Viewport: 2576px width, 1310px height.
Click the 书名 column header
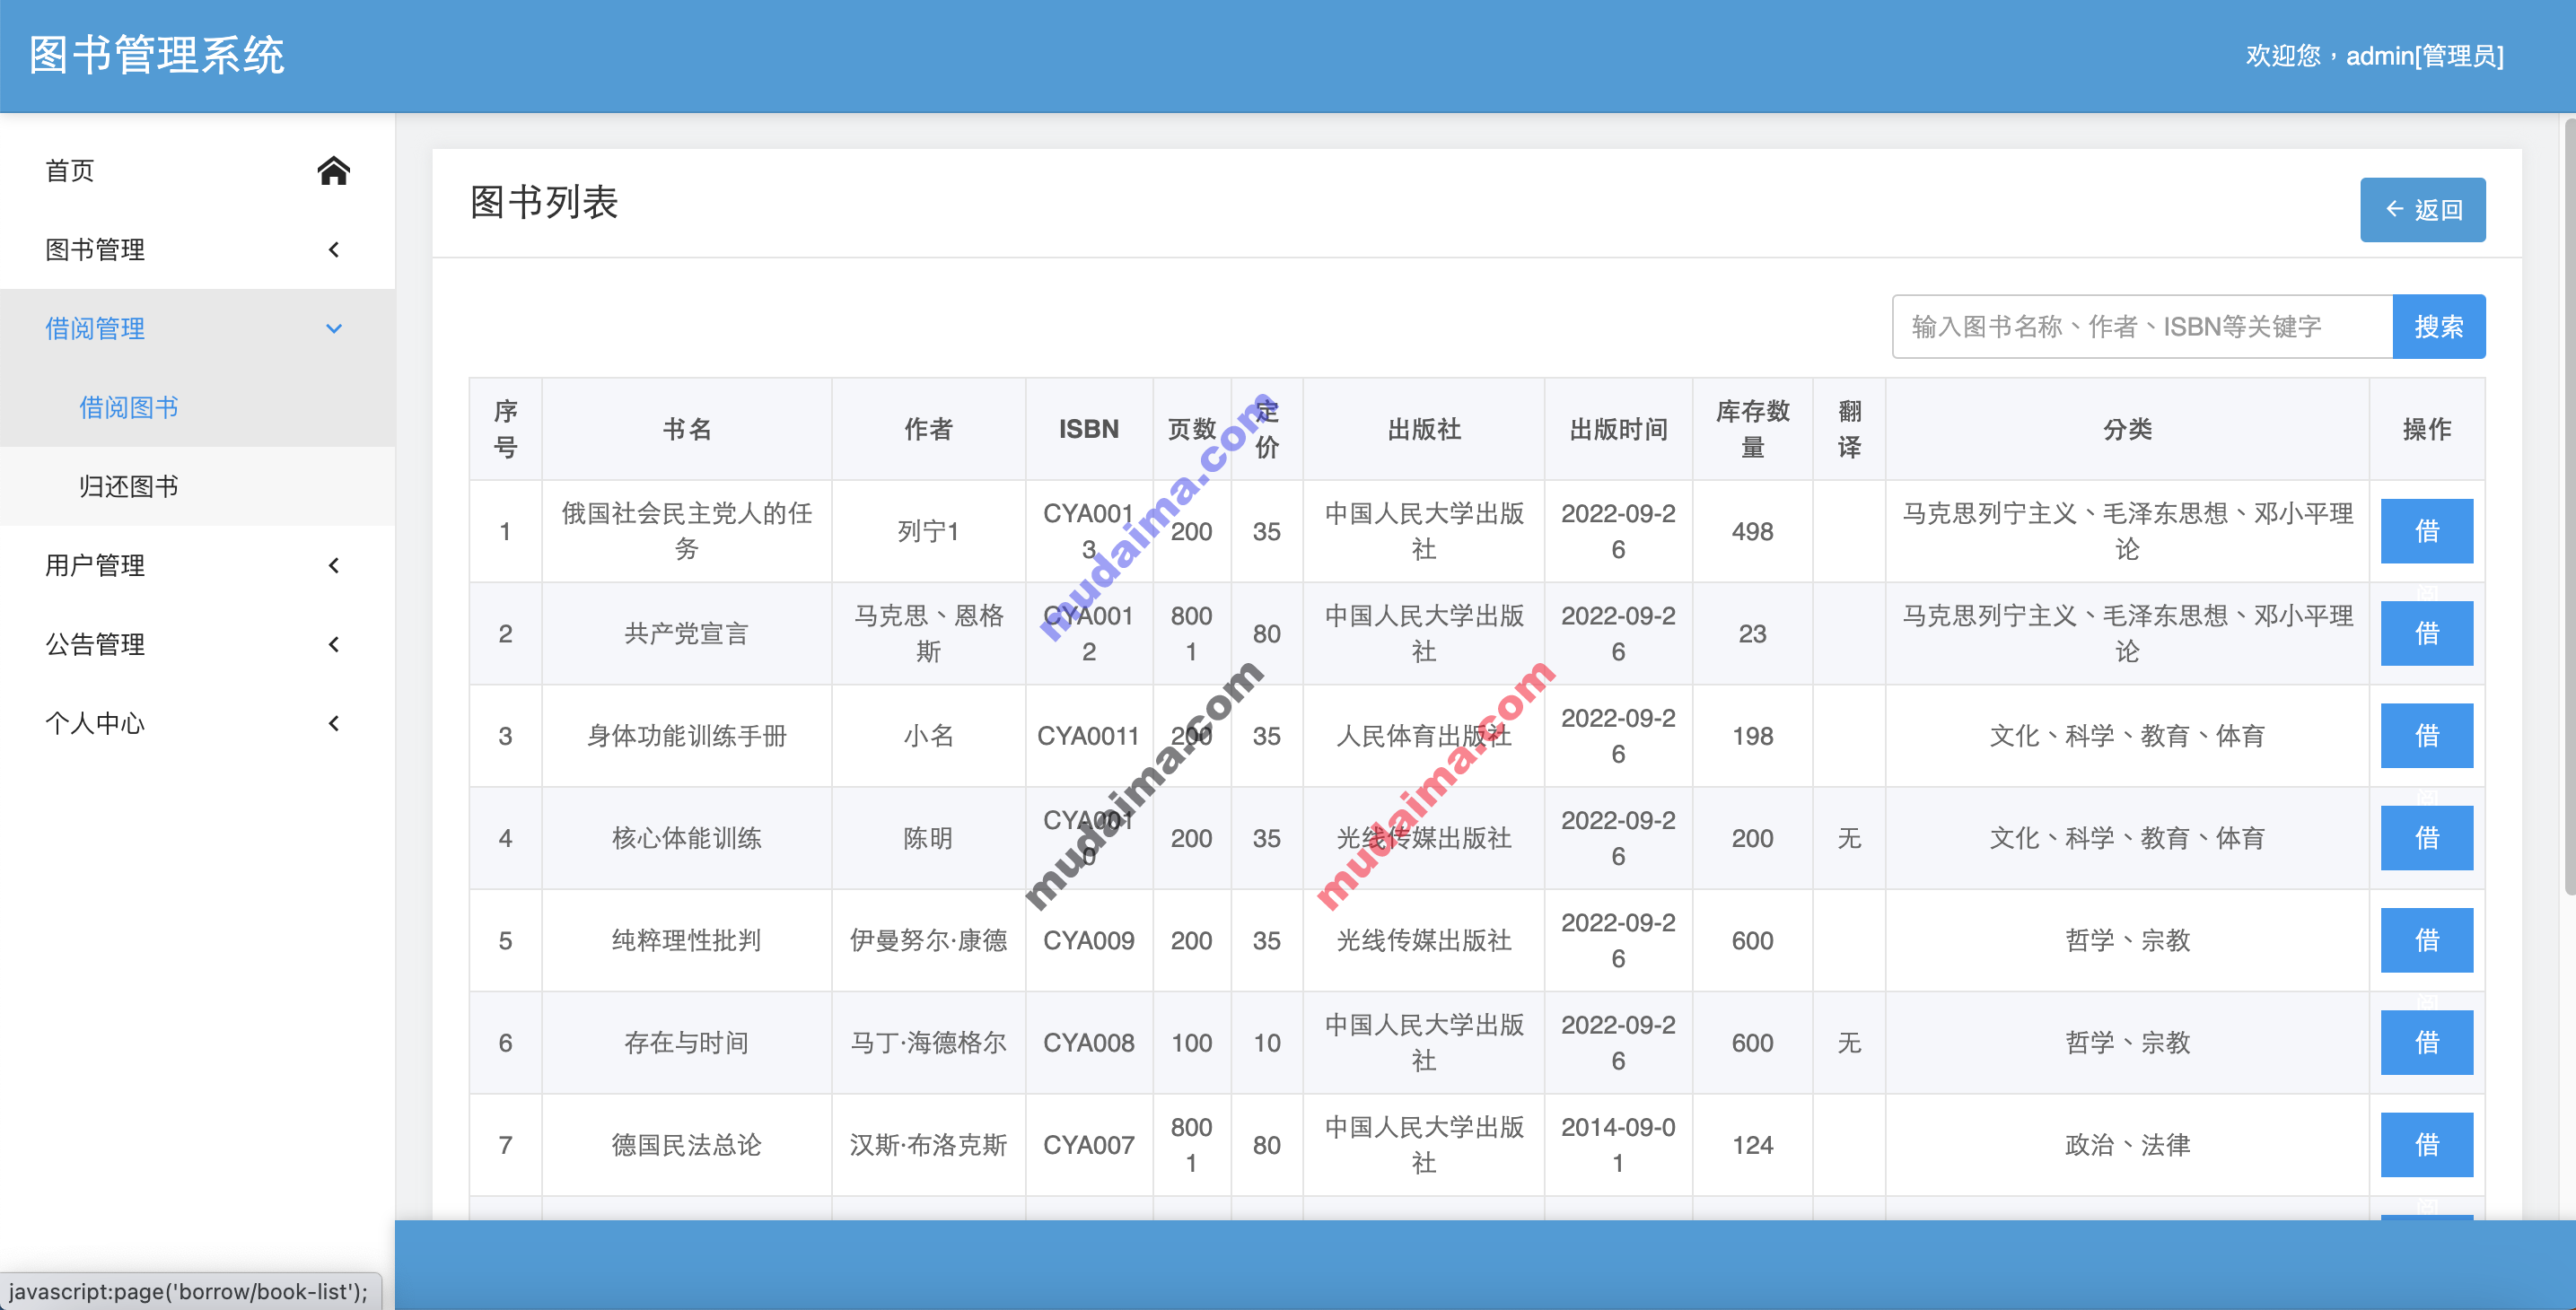(687, 429)
